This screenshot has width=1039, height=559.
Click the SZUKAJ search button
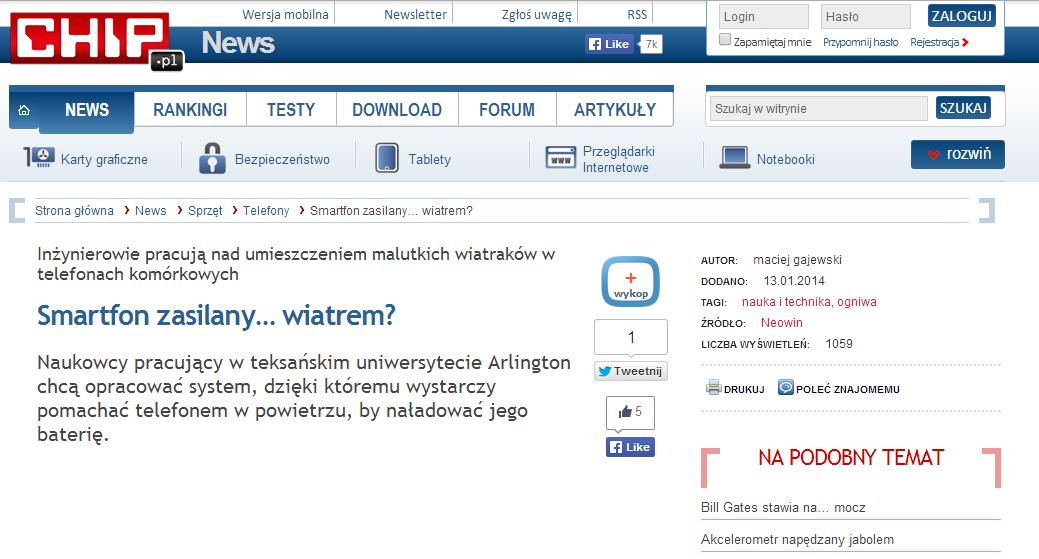963,108
